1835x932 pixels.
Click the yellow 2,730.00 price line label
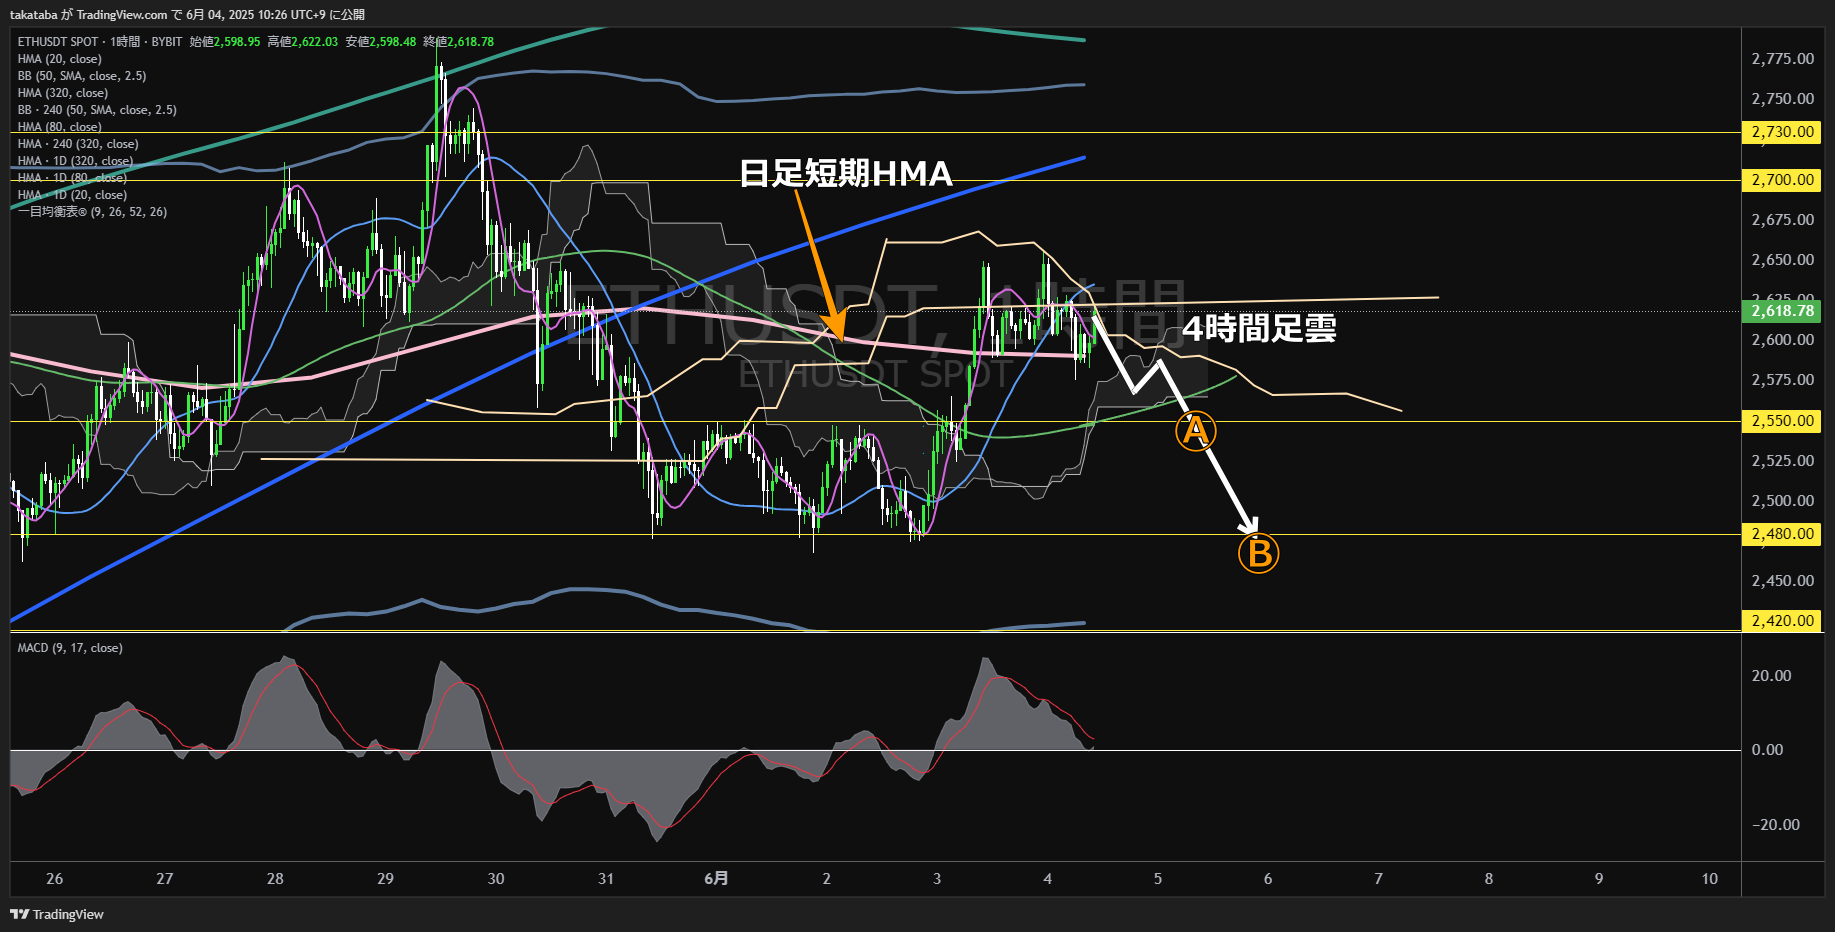(x=1782, y=132)
